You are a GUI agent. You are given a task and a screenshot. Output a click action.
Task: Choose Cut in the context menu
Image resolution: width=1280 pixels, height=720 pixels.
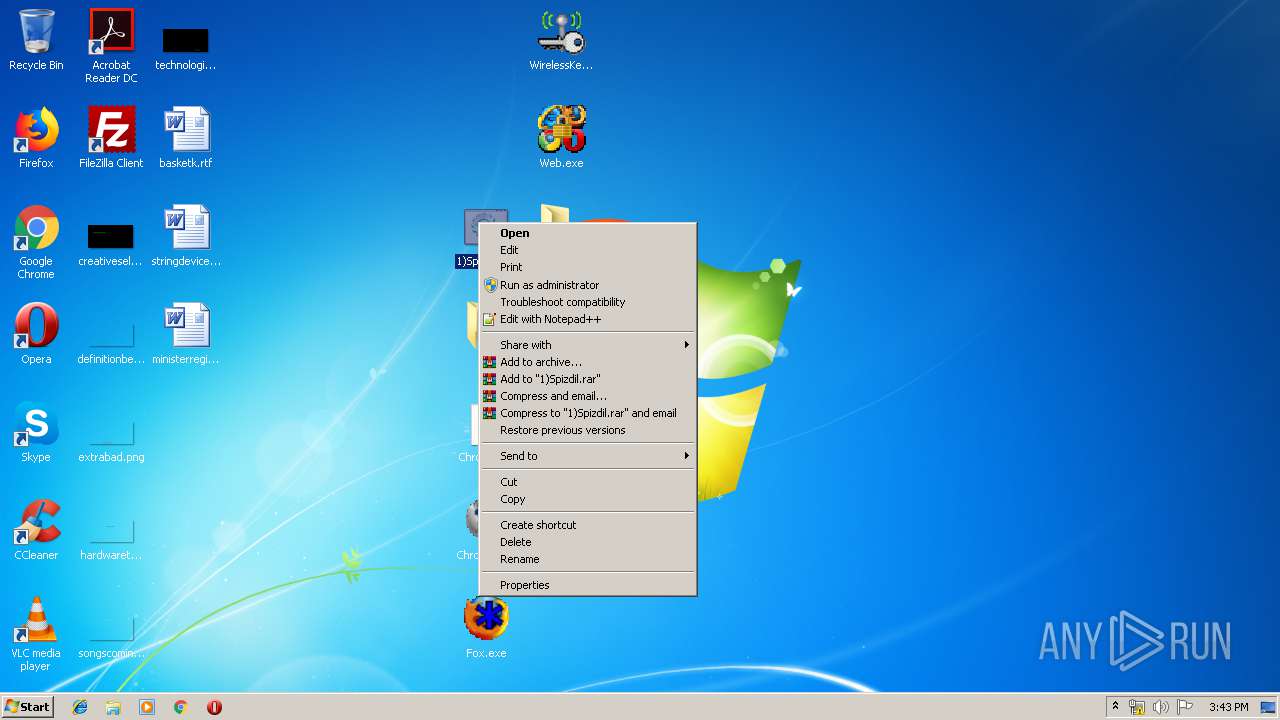(x=588, y=482)
